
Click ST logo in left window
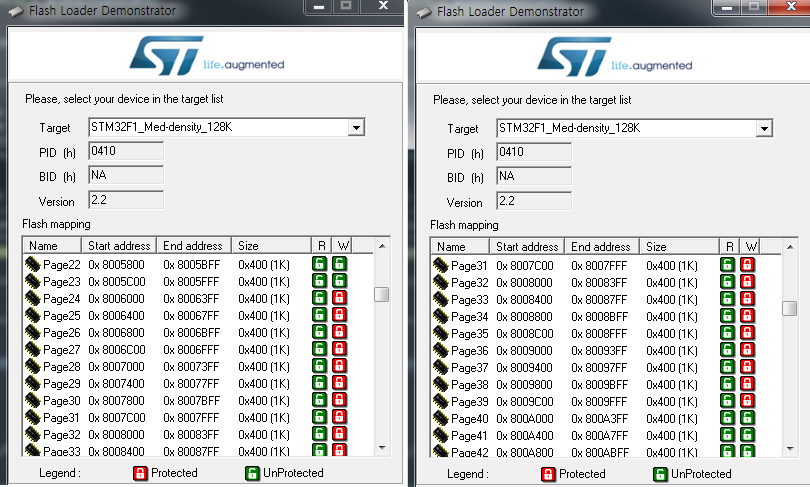(166, 56)
